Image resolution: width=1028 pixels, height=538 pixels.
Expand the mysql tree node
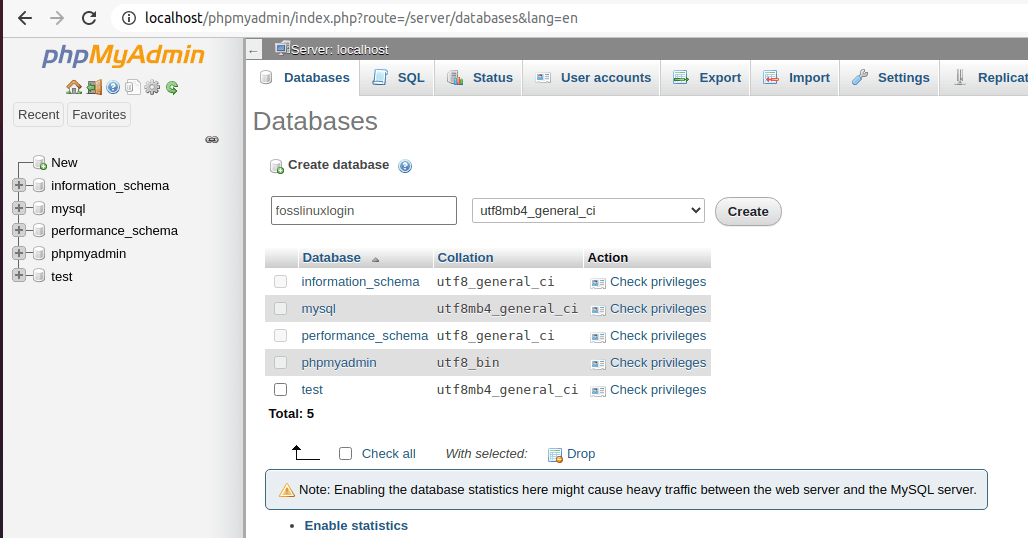click(19, 208)
